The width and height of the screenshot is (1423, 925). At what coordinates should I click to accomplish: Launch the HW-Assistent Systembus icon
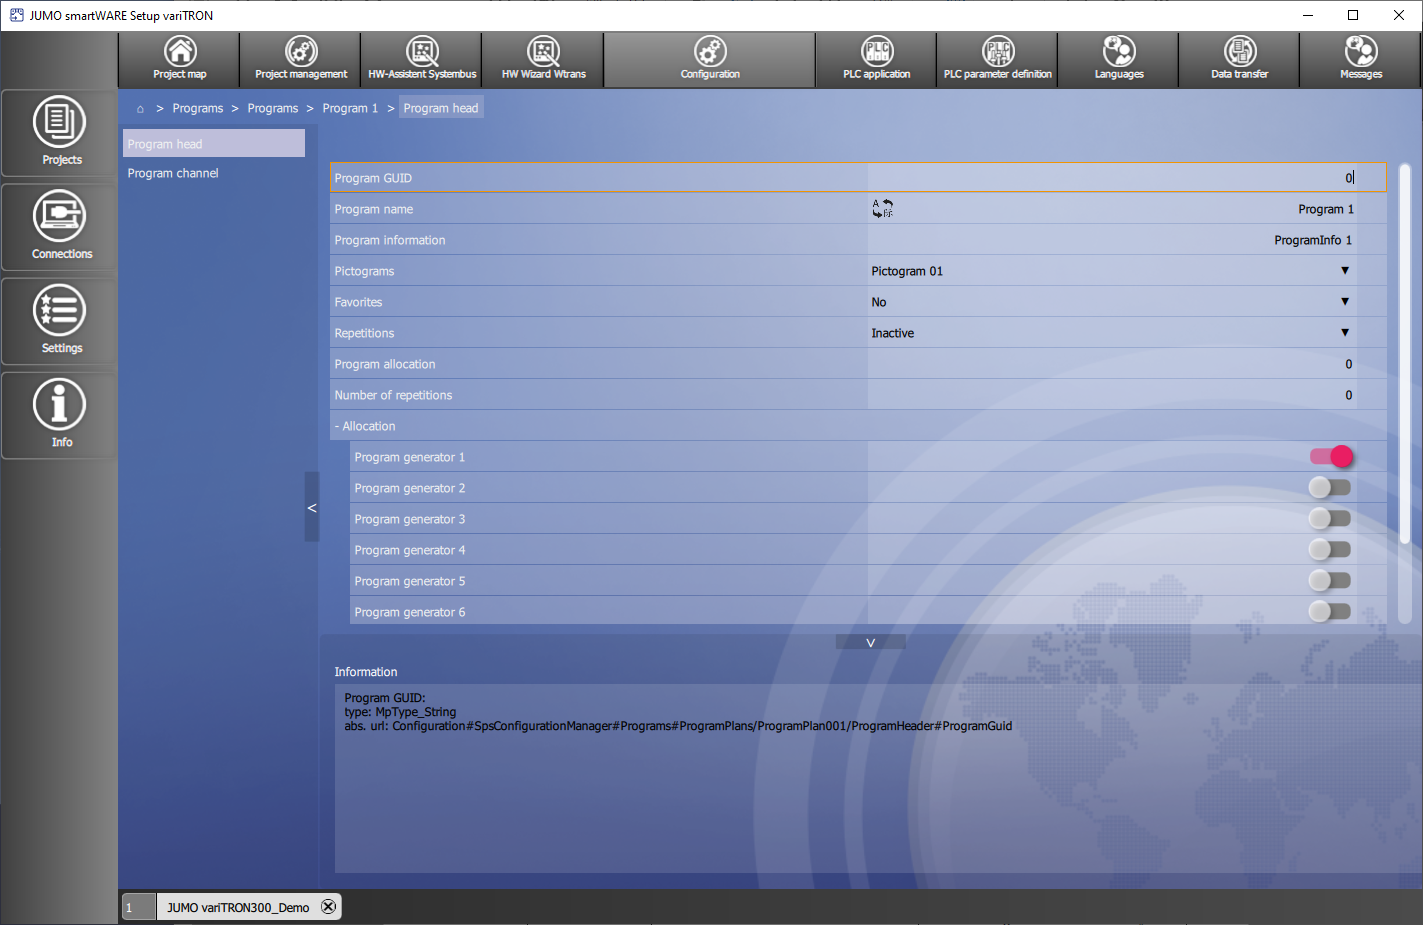coord(422,59)
